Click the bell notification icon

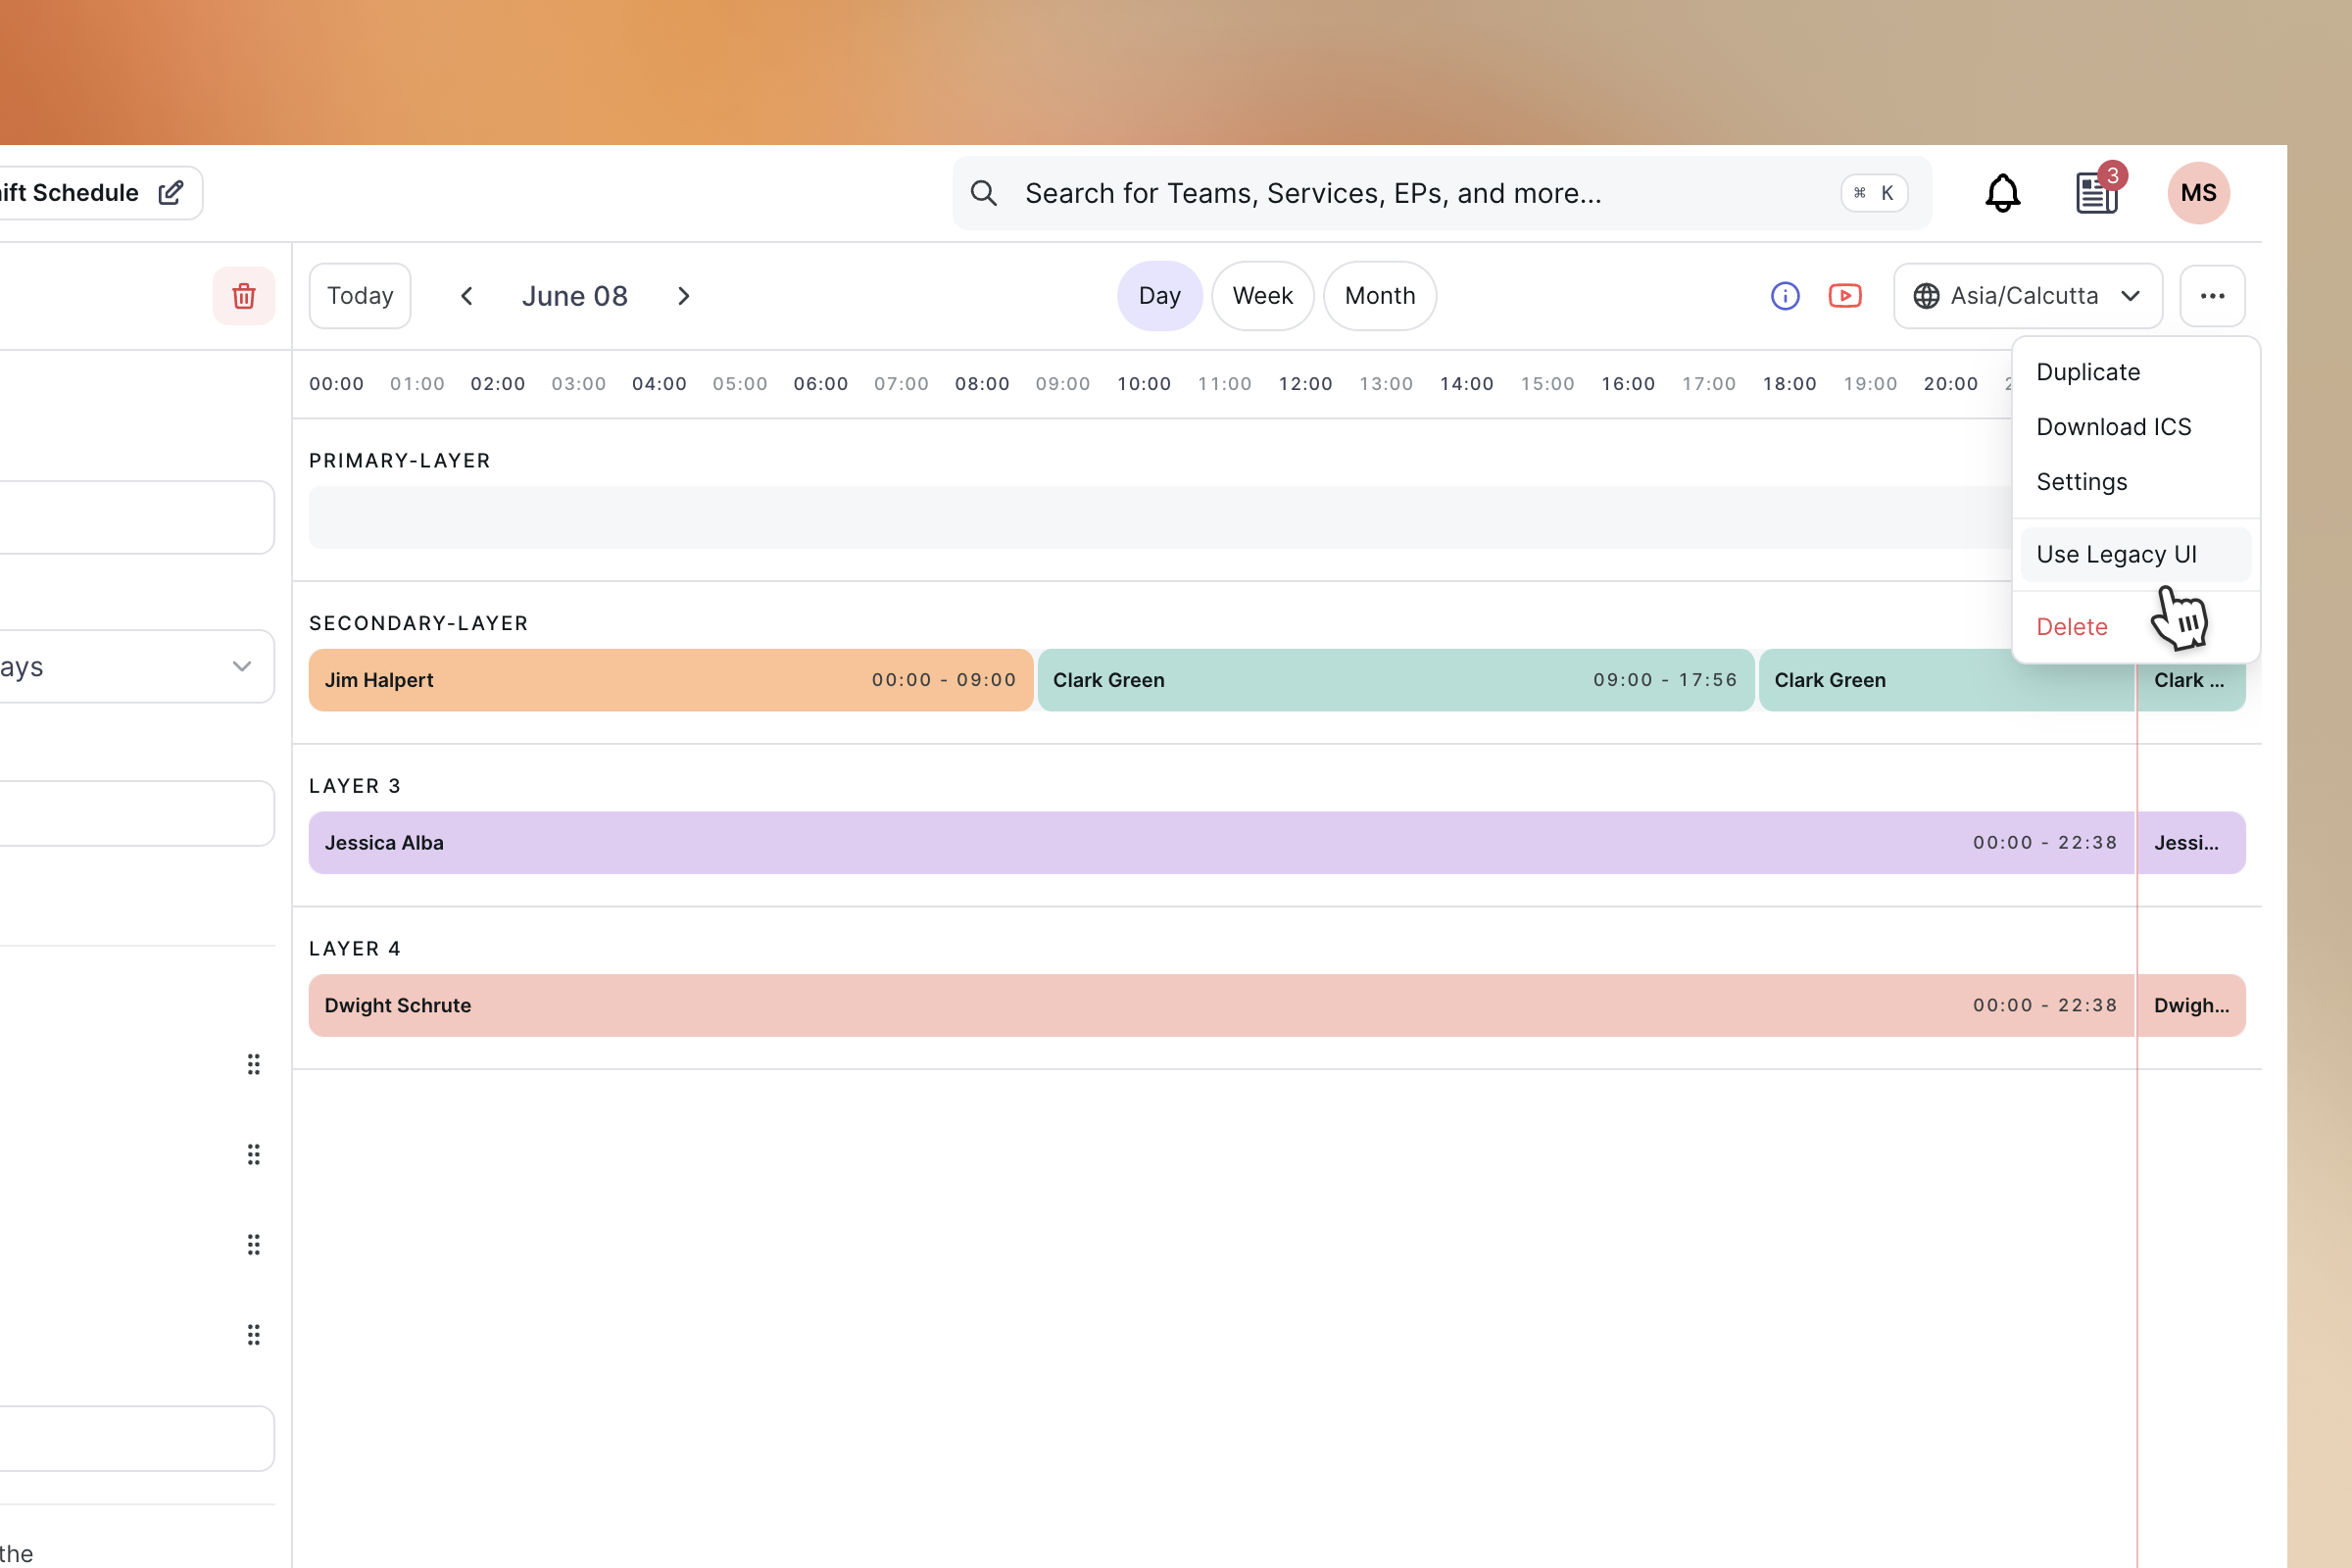(x=2004, y=192)
